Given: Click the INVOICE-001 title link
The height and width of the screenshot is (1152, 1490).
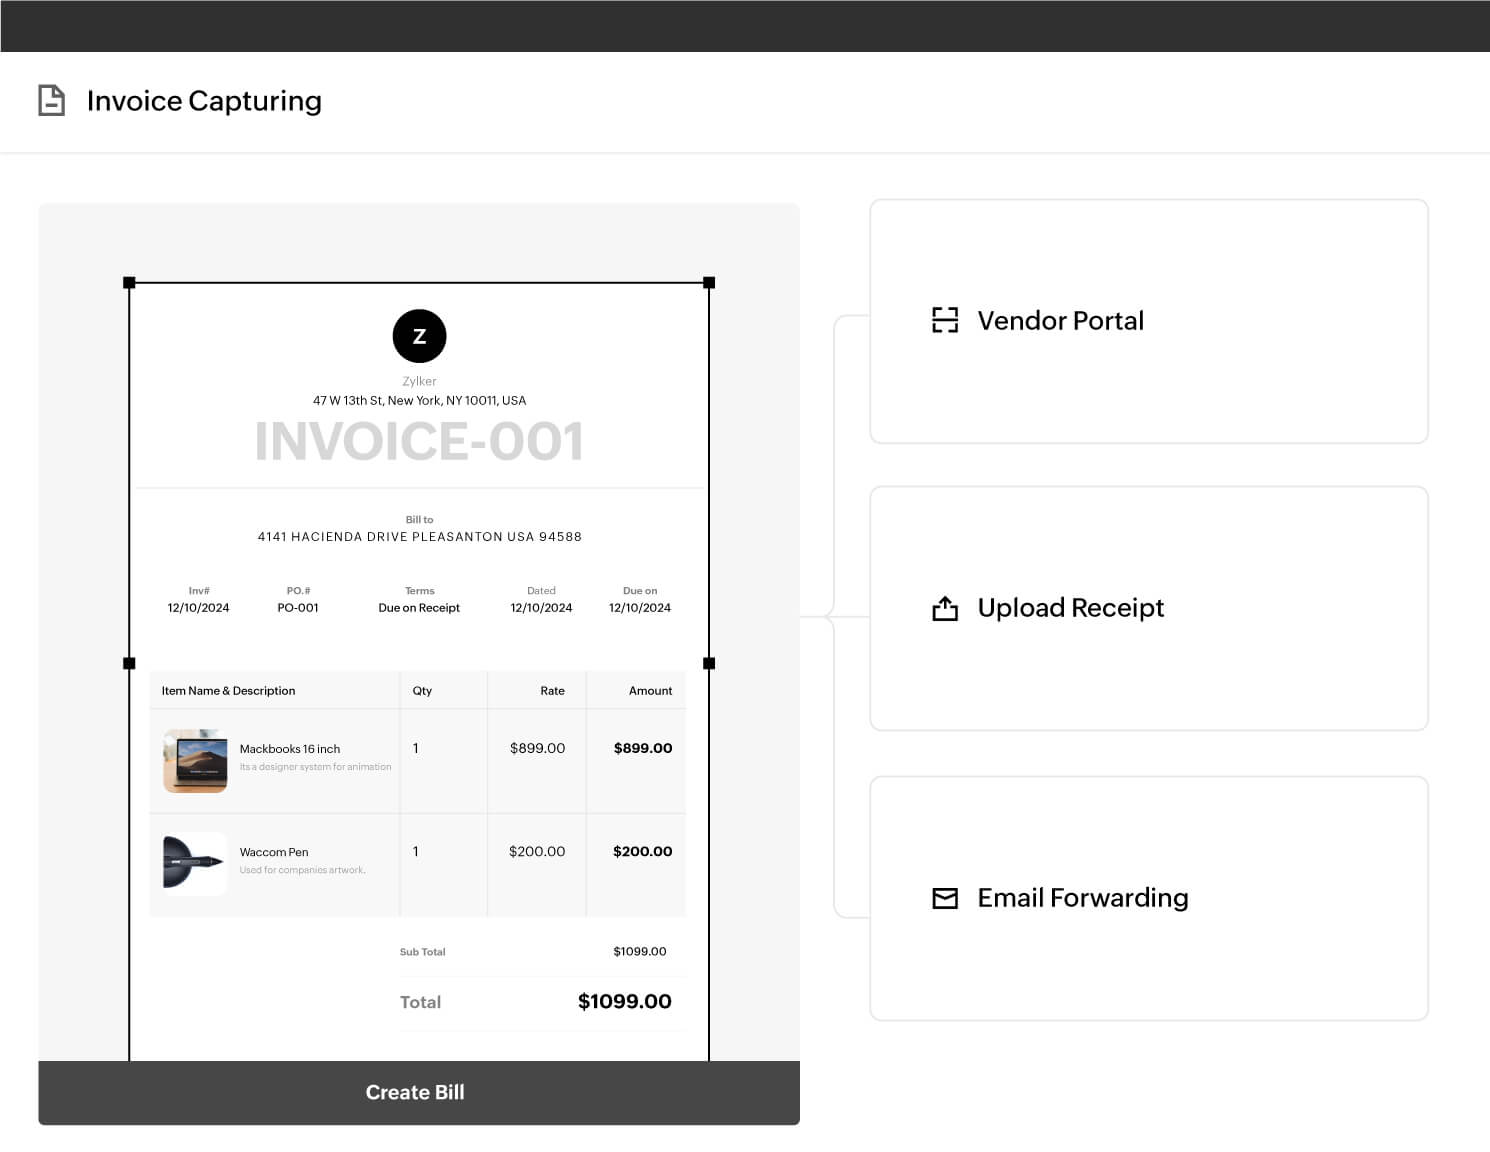Looking at the screenshot, I should click(420, 440).
